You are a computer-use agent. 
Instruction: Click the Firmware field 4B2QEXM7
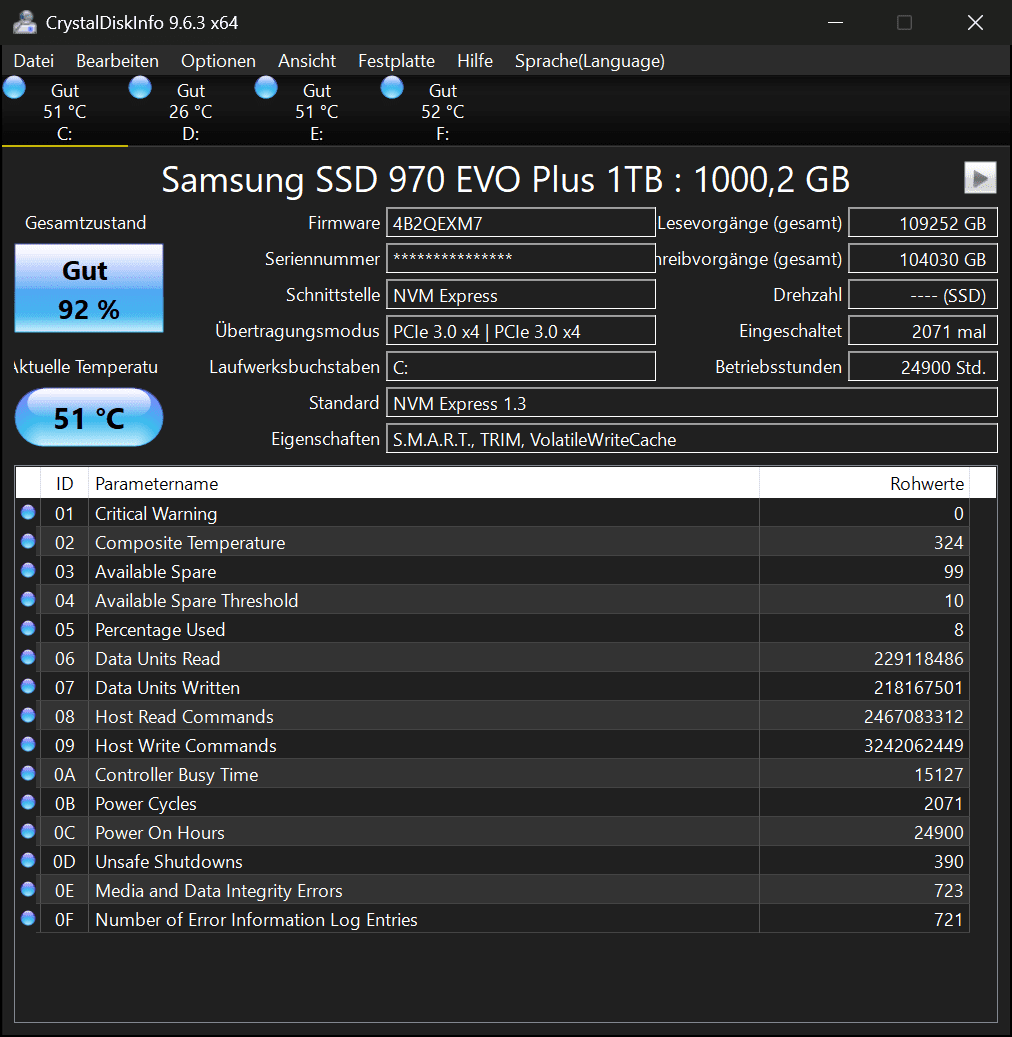point(521,223)
